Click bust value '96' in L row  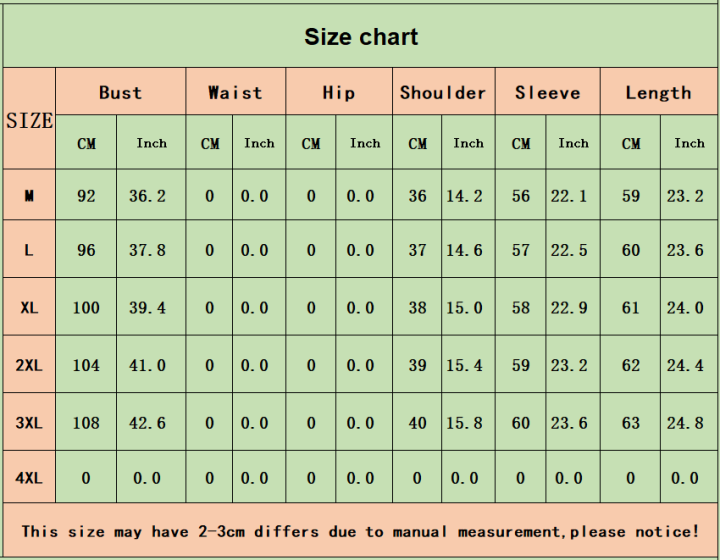coord(86,250)
